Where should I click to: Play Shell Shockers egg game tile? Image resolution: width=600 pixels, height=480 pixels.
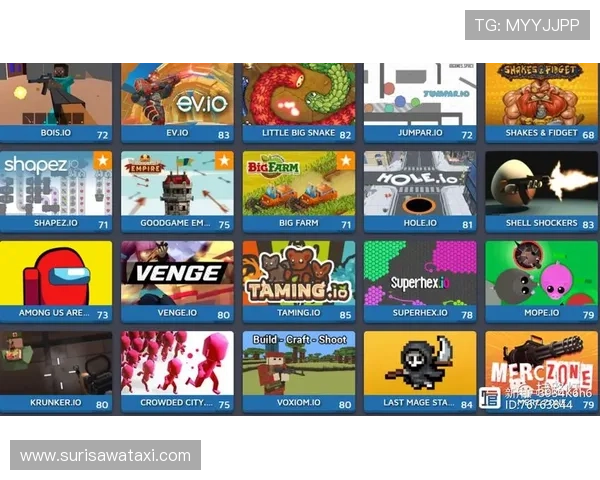[x=541, y=184]
